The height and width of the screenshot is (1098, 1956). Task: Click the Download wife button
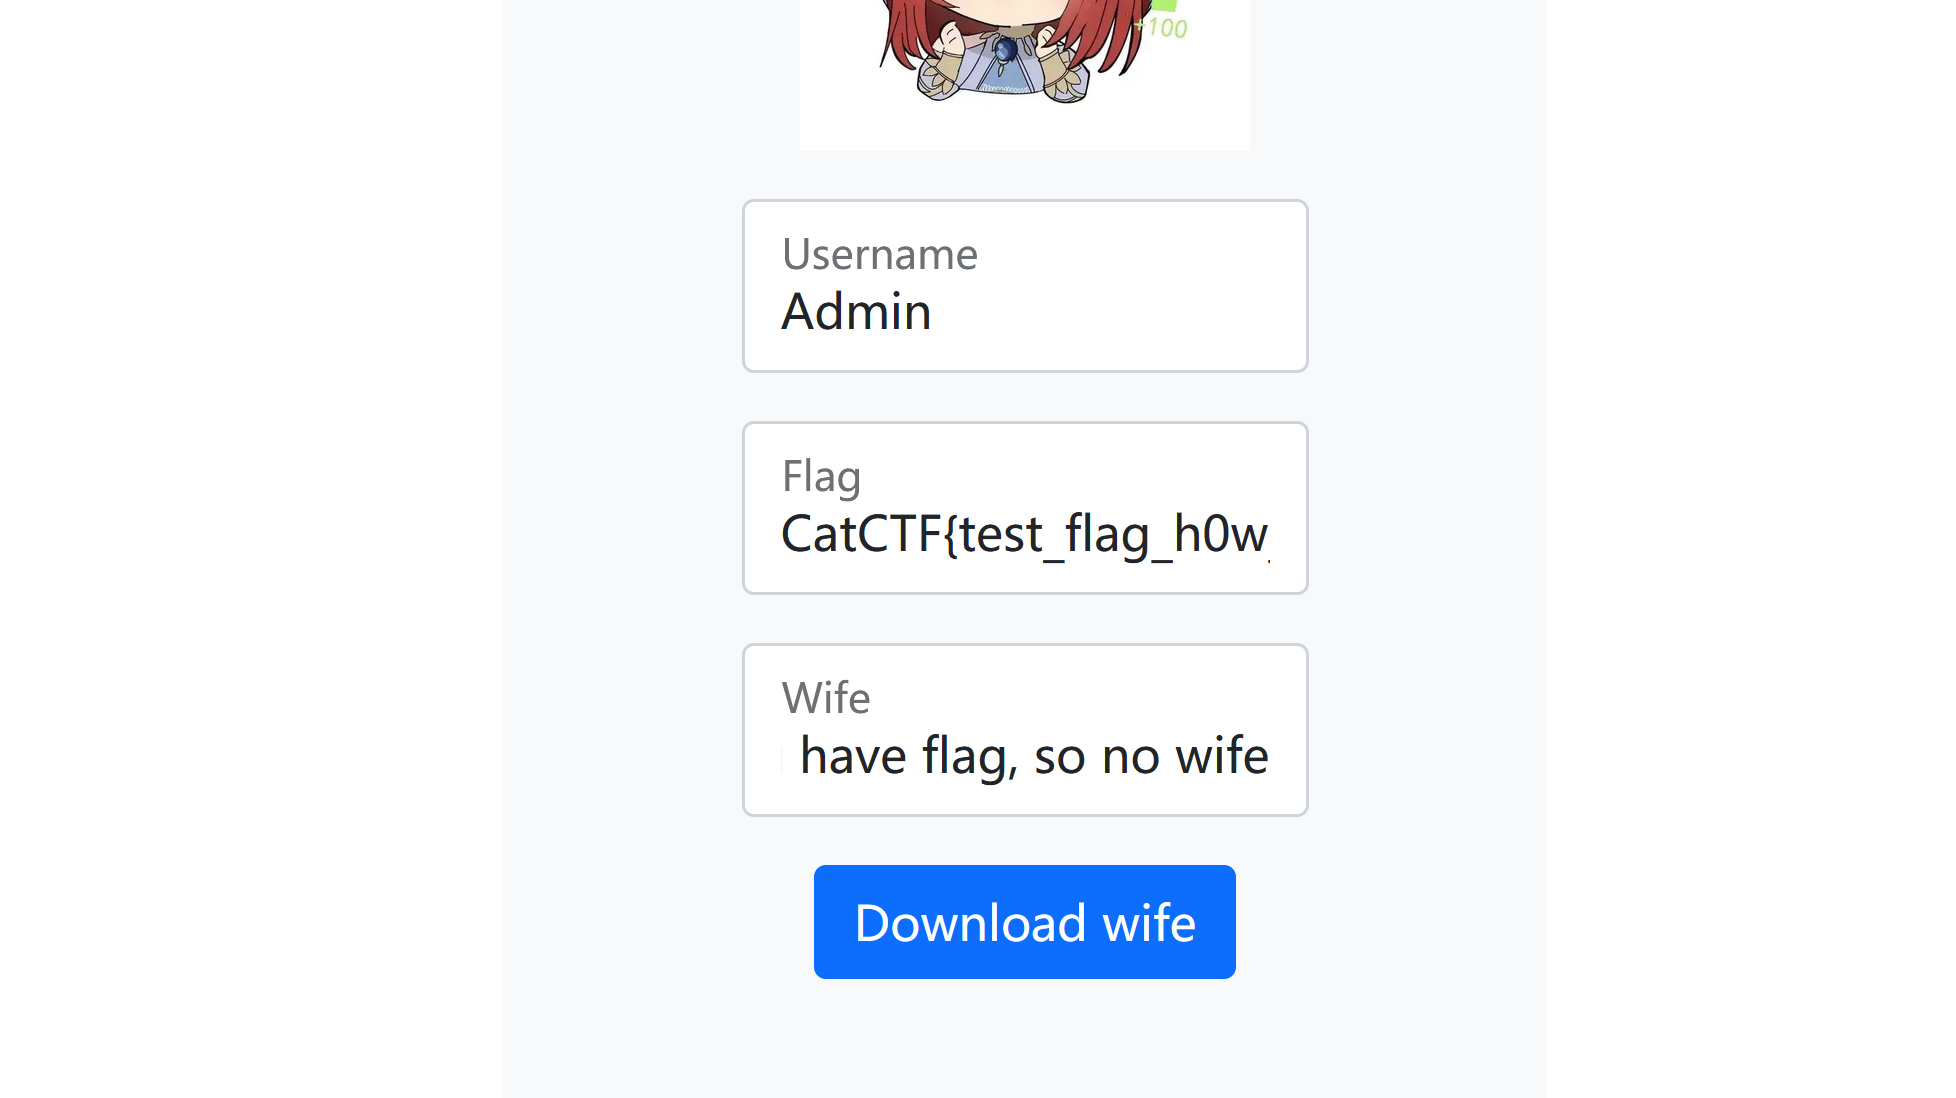(1024, 921)
